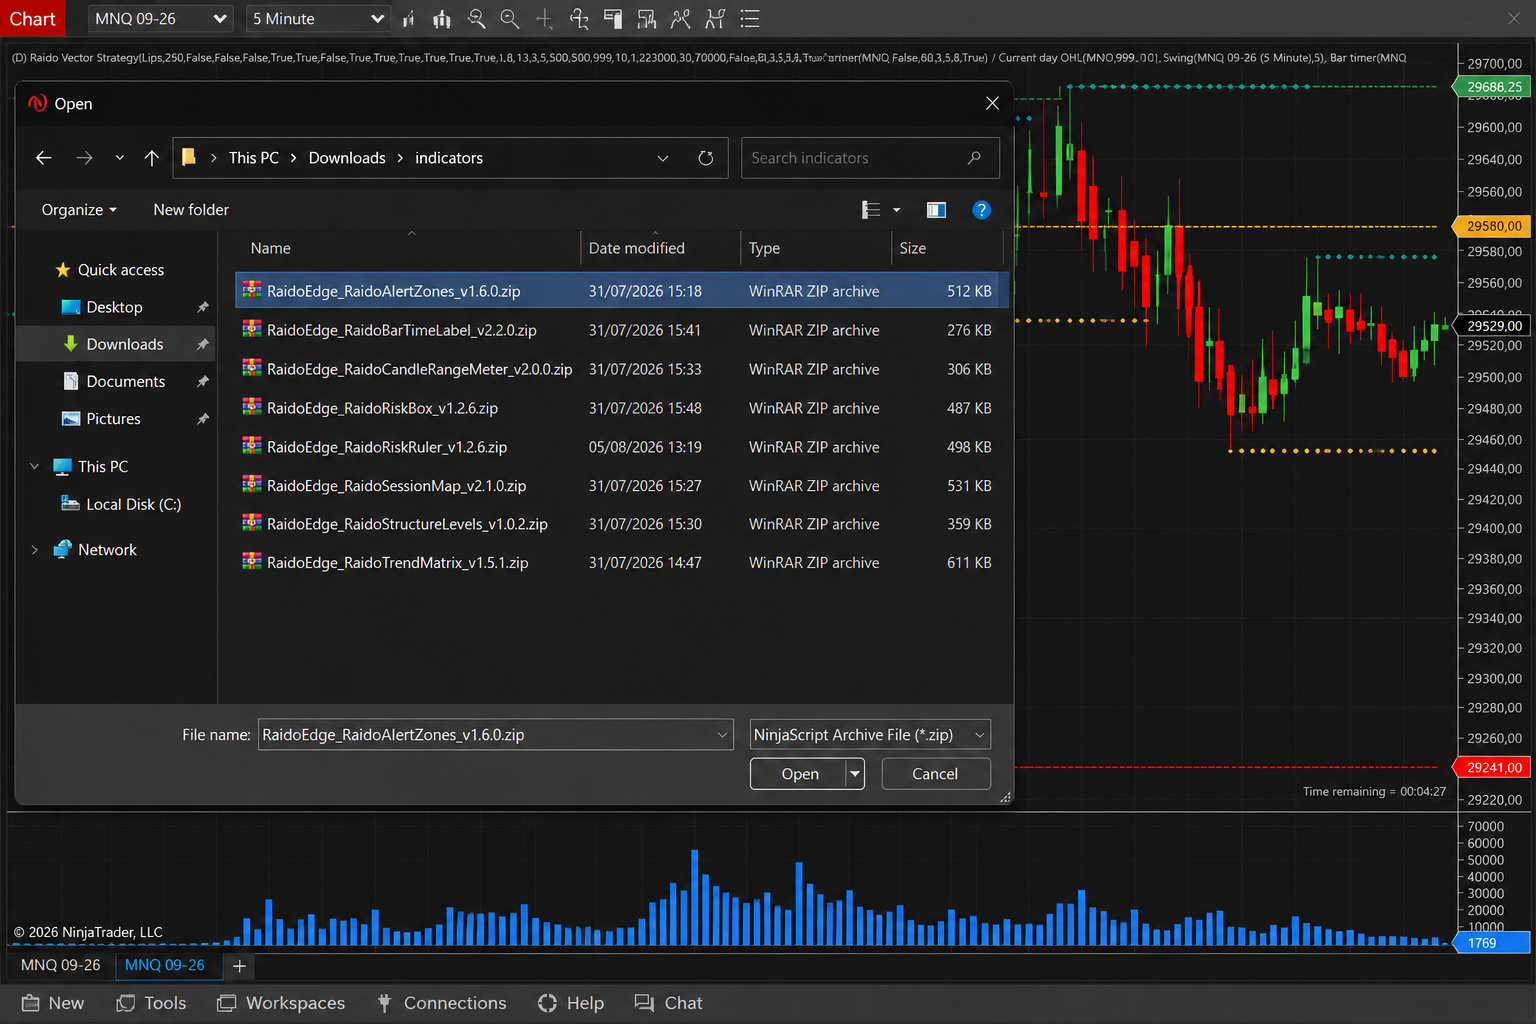The height and width of the screenshot is (1024, 1536).
Task: Open the blue help question mark icon
Action: coord(982,210)
